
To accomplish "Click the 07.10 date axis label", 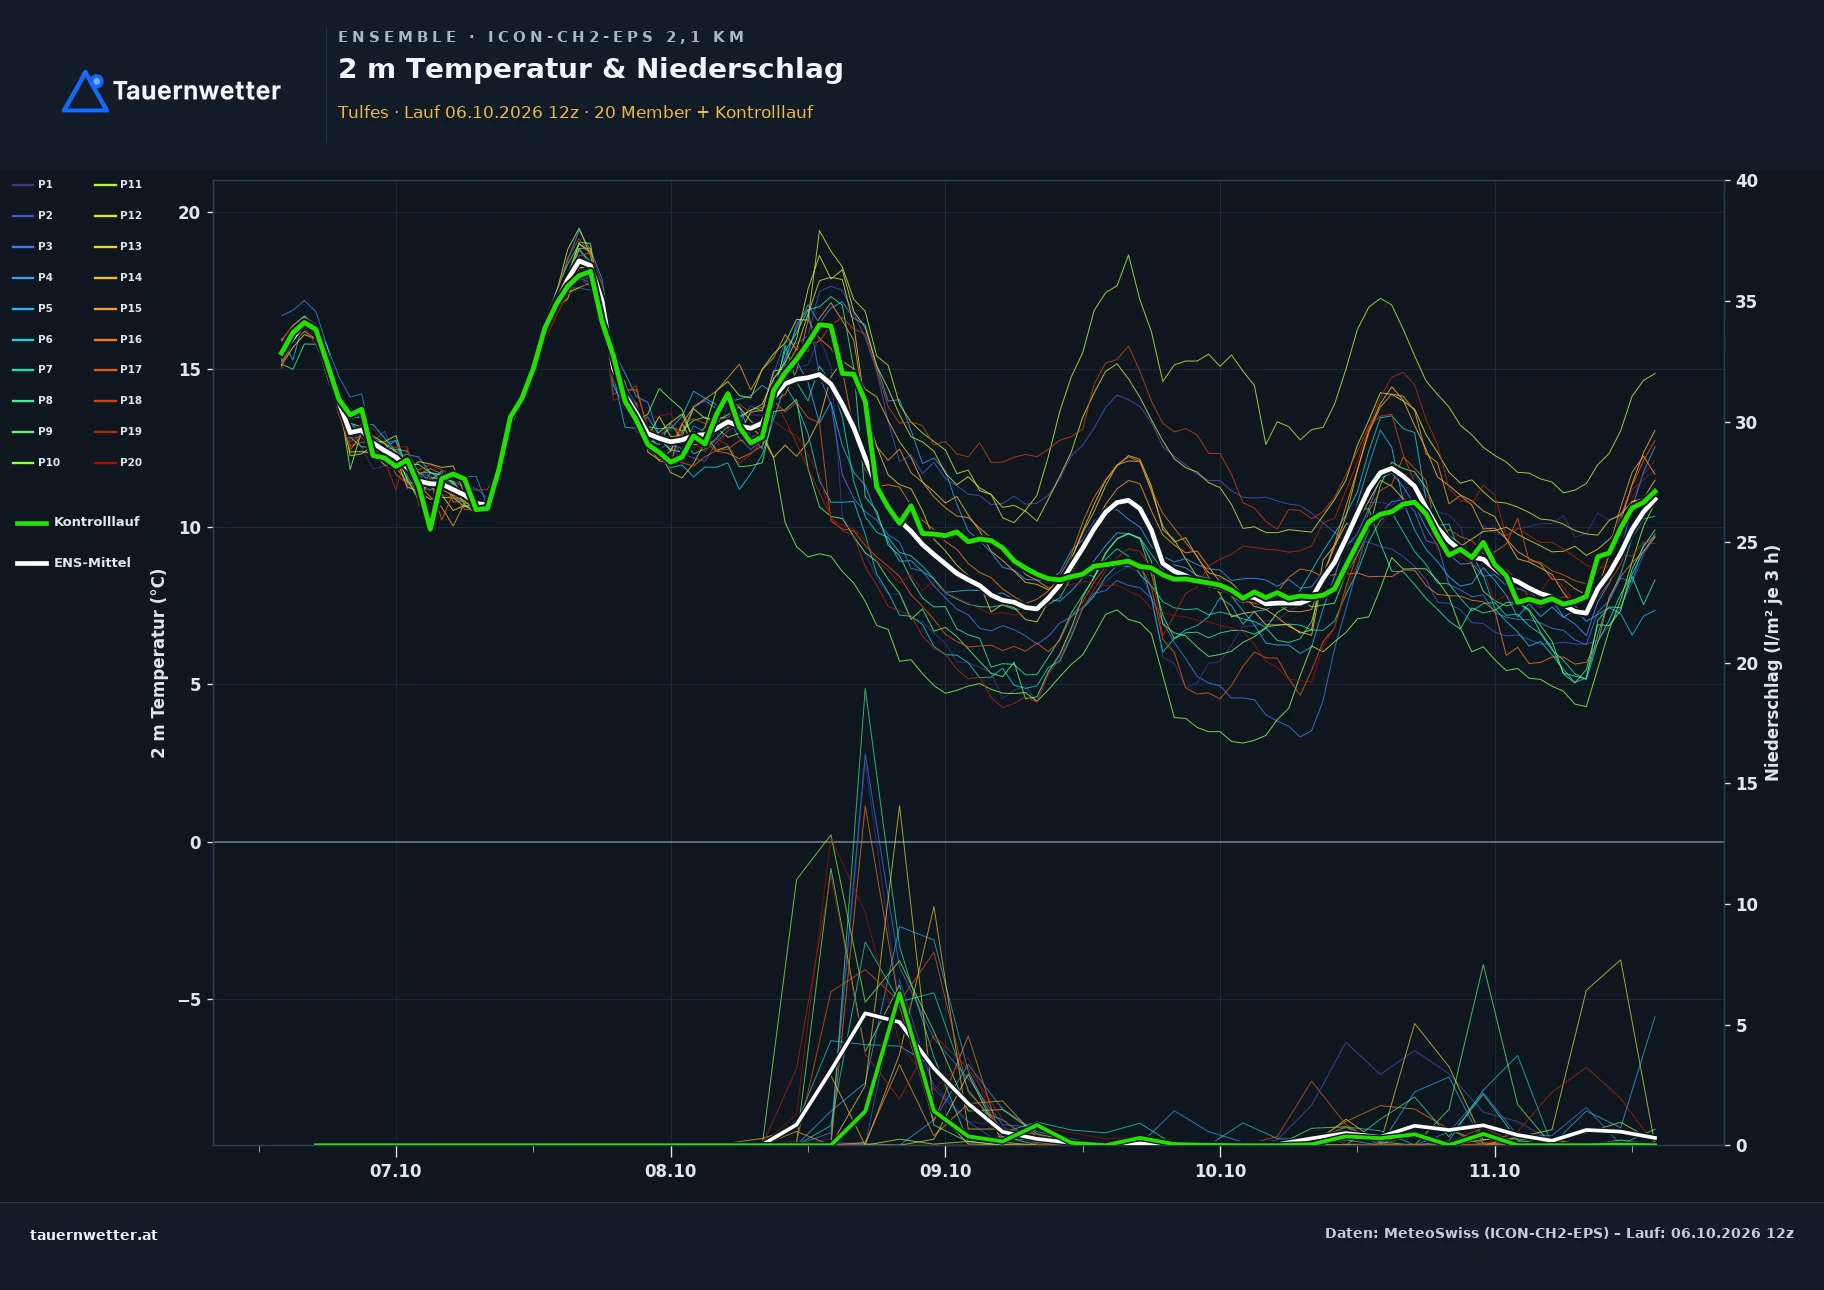I will pos(396,1171).
